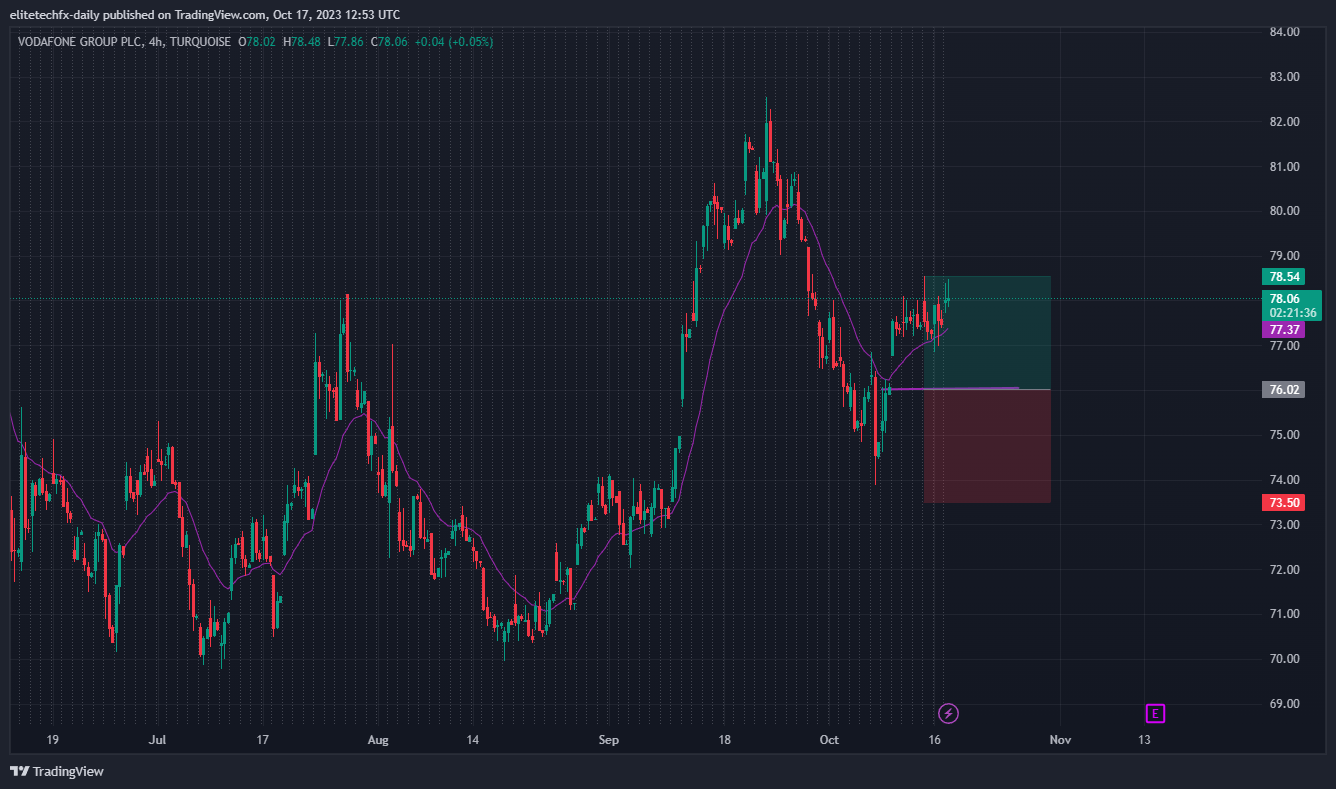The height and width of the screenshot is (789, 1336).
Task: Click the purple 77.37 moving average label
Action: [1284, 329]
